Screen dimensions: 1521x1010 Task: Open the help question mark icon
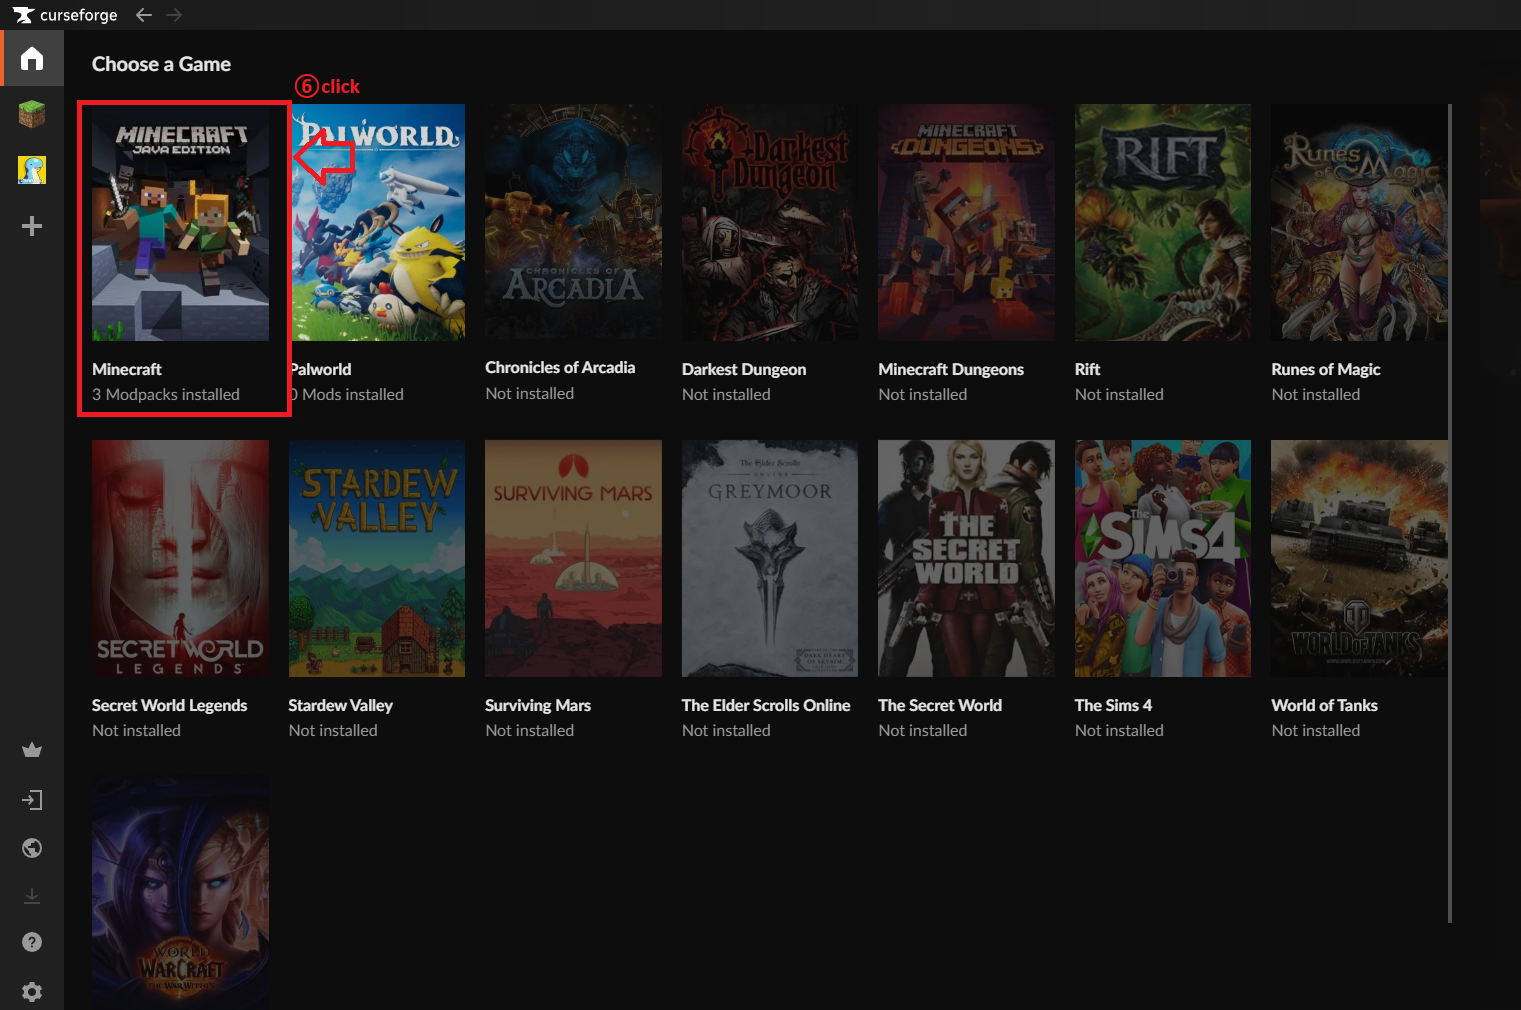click(x=32, y=942)
